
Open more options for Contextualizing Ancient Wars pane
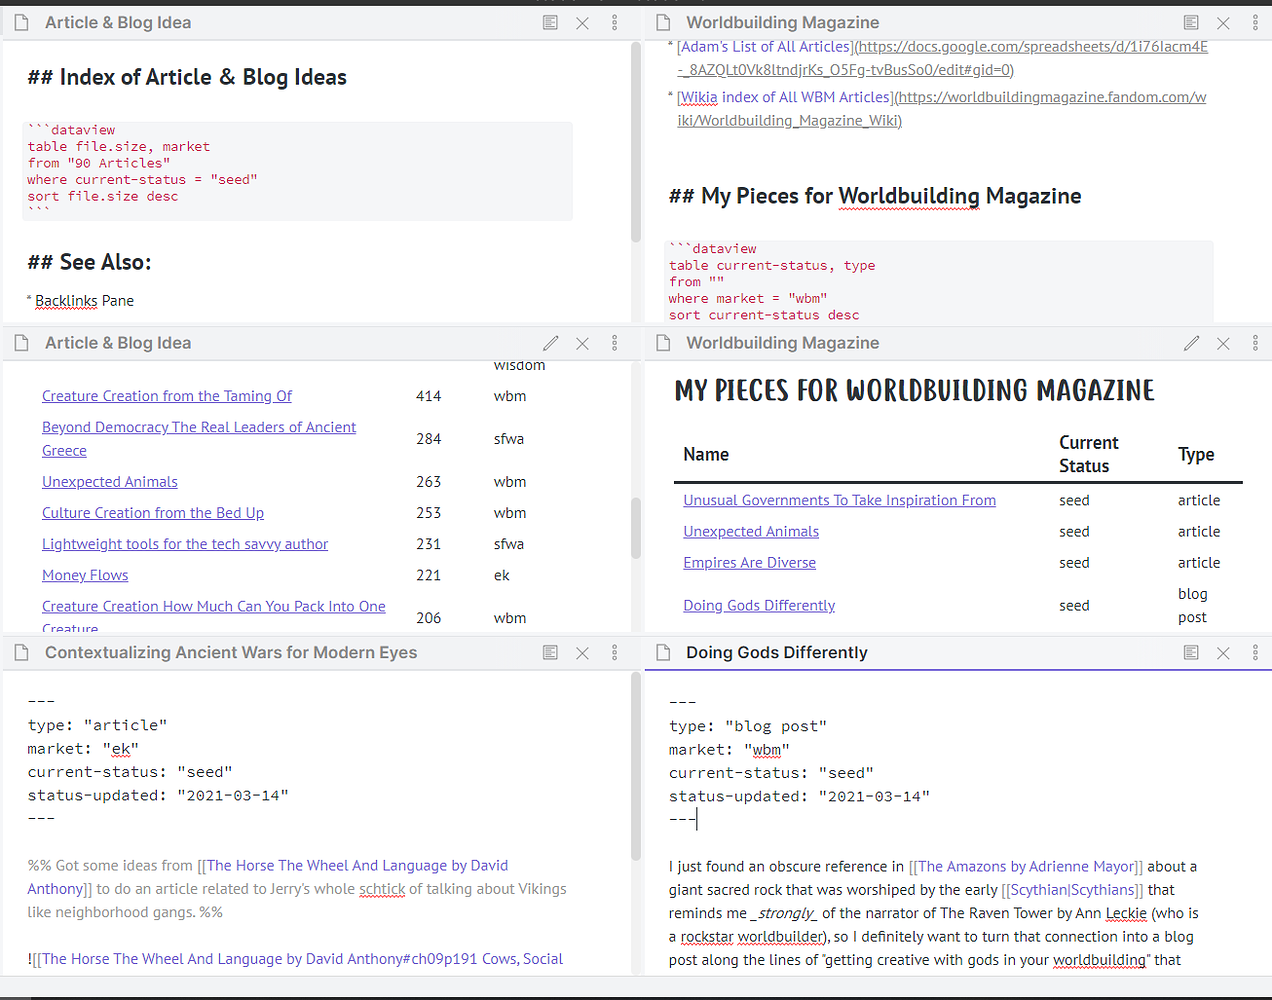pyautogui.click(x=614, y=652)
